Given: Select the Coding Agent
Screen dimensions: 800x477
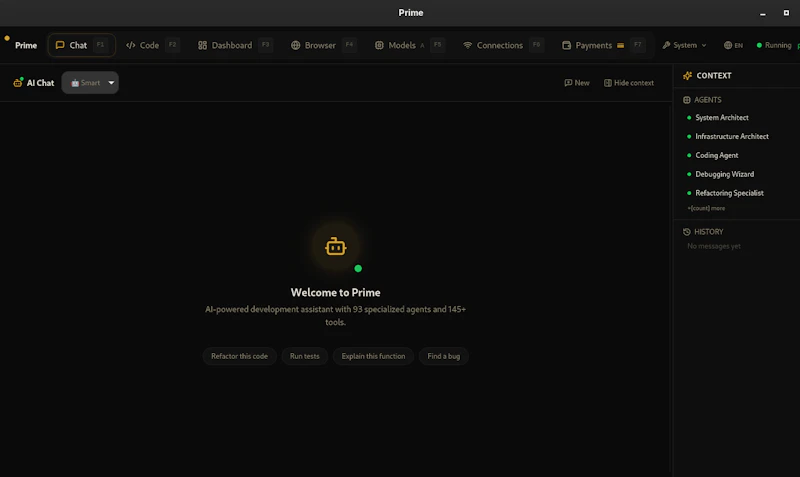Looking at the screenshot, I should (x=716, y=155).
